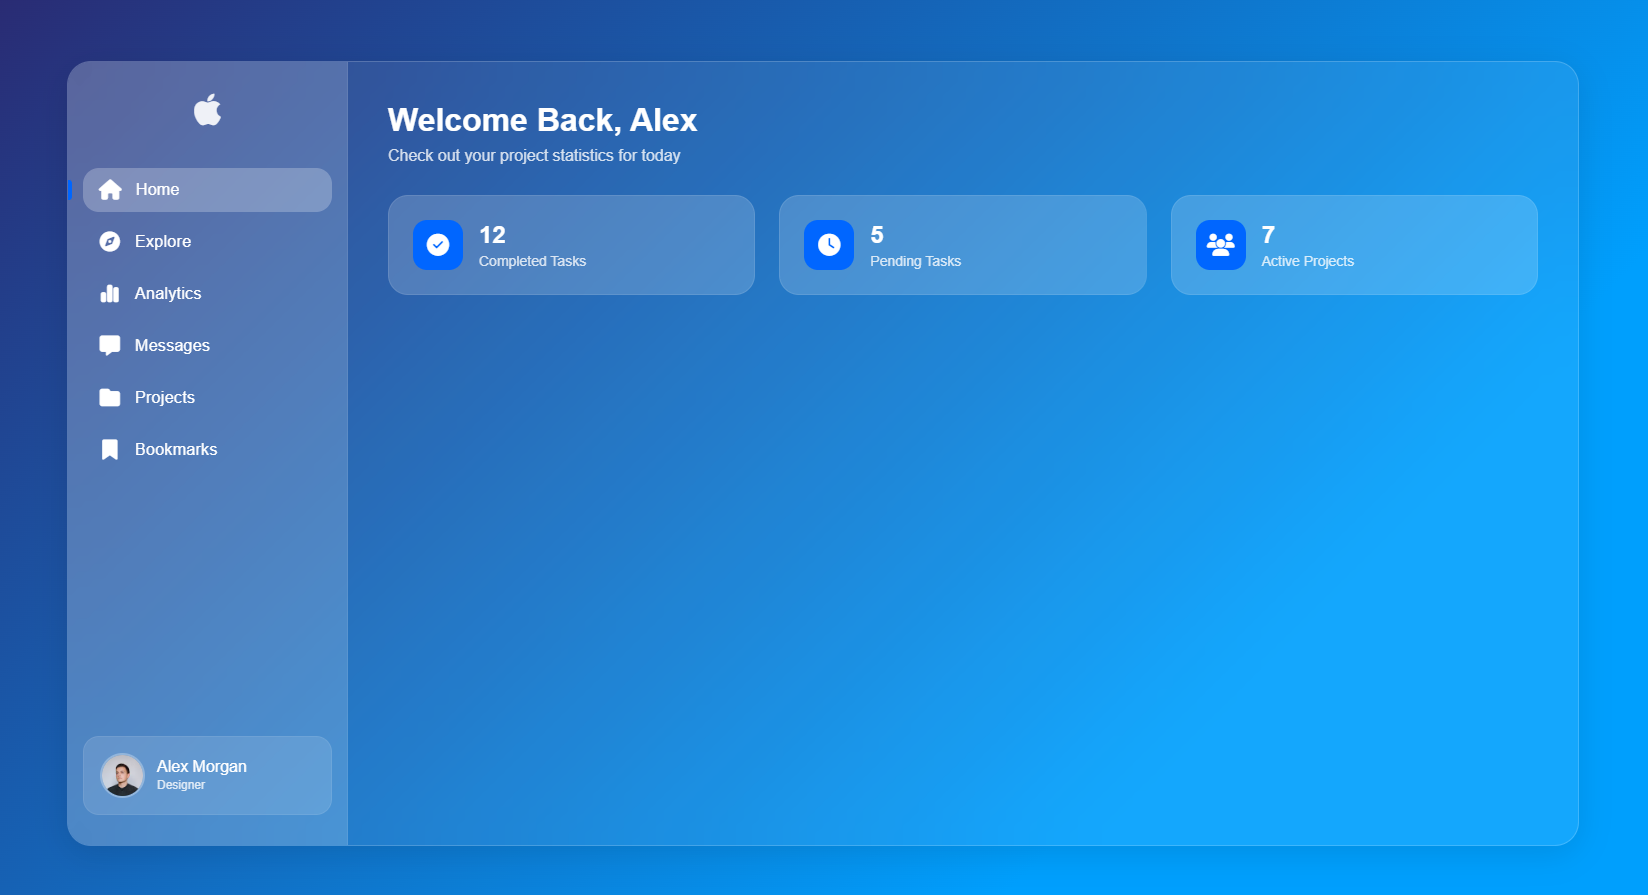
Task: Open the Messages menu label
Action: click(x=172, y=346)
